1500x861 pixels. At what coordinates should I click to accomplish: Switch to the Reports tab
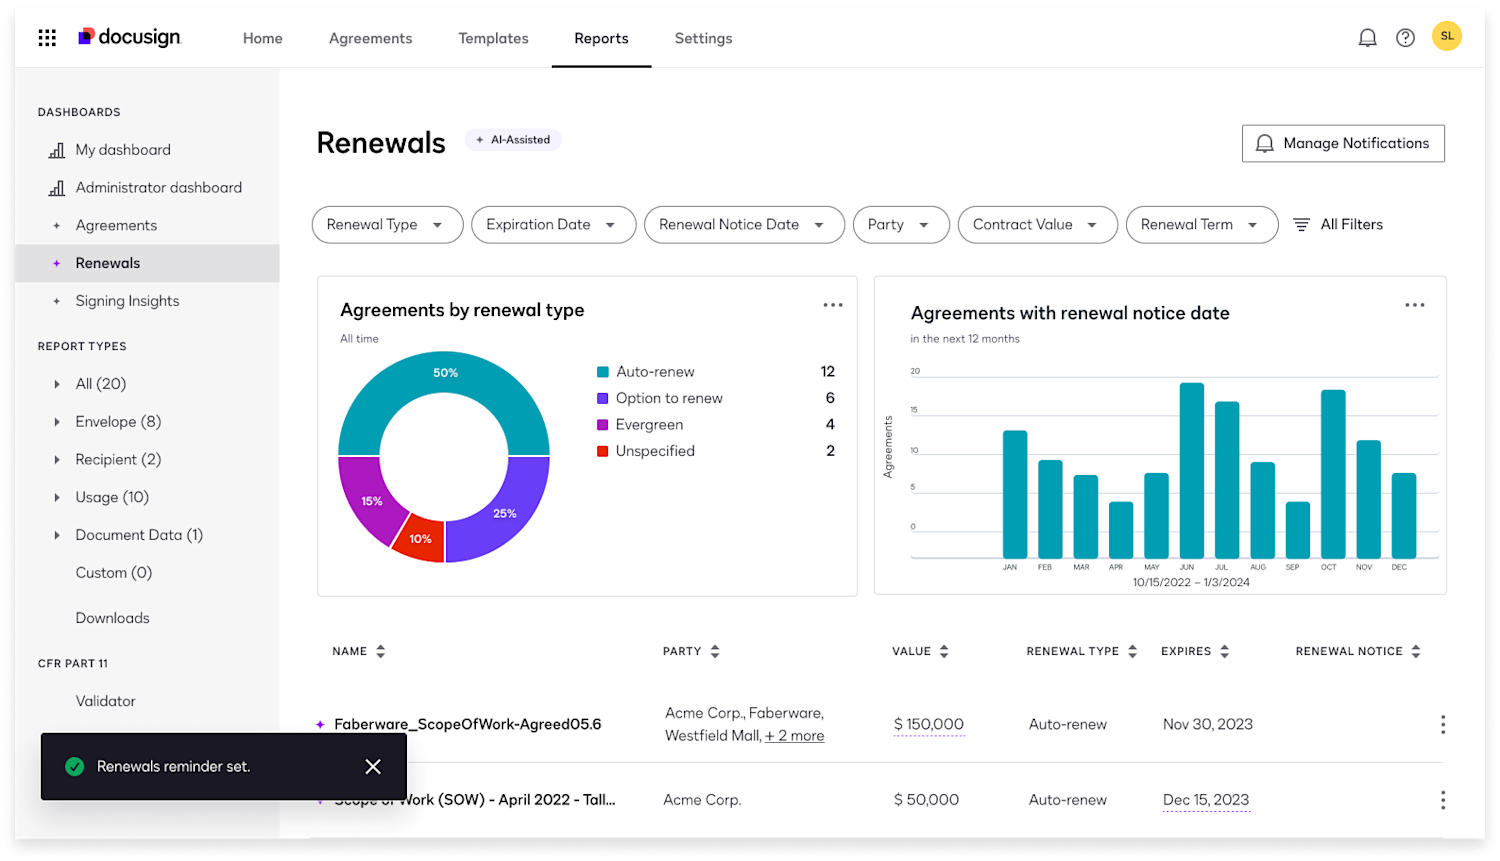[601, 38]
